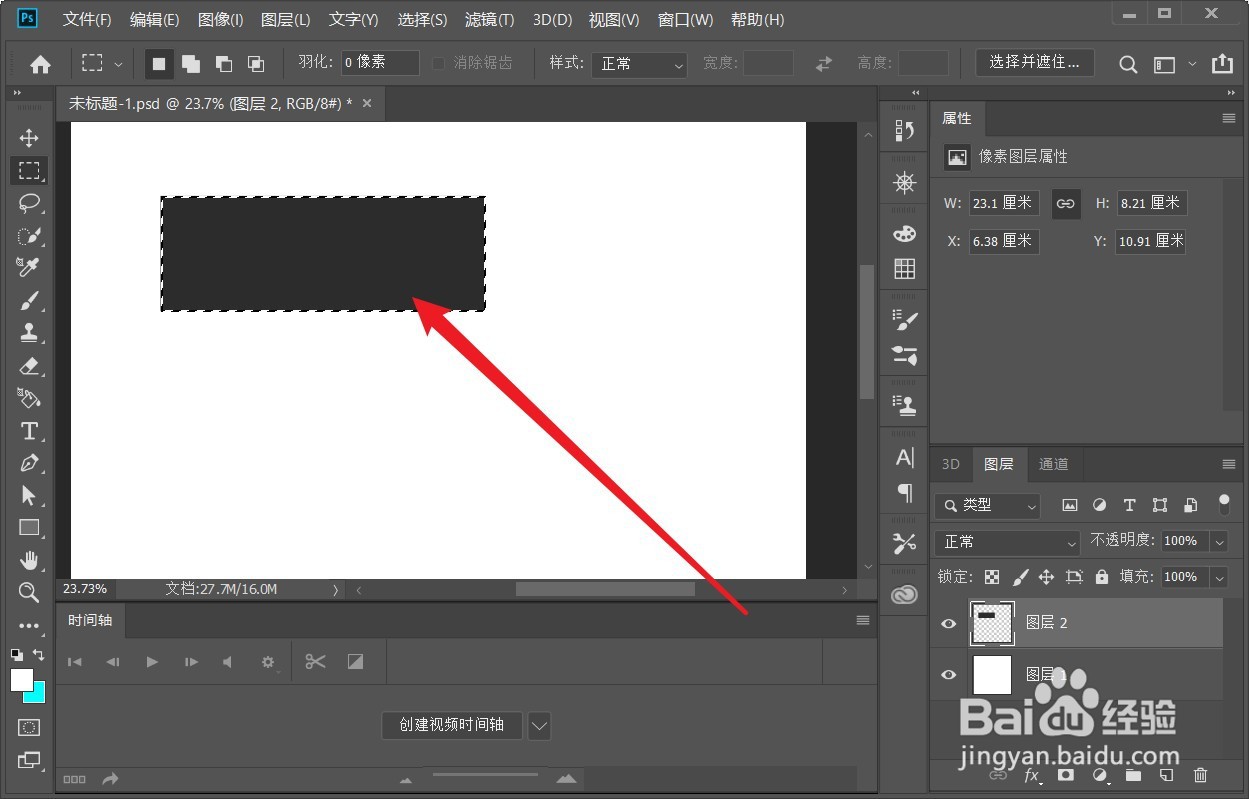Screen dimensions: 1249x799
Task: Select the Quick Selection tool
Action: pos(29,236)
